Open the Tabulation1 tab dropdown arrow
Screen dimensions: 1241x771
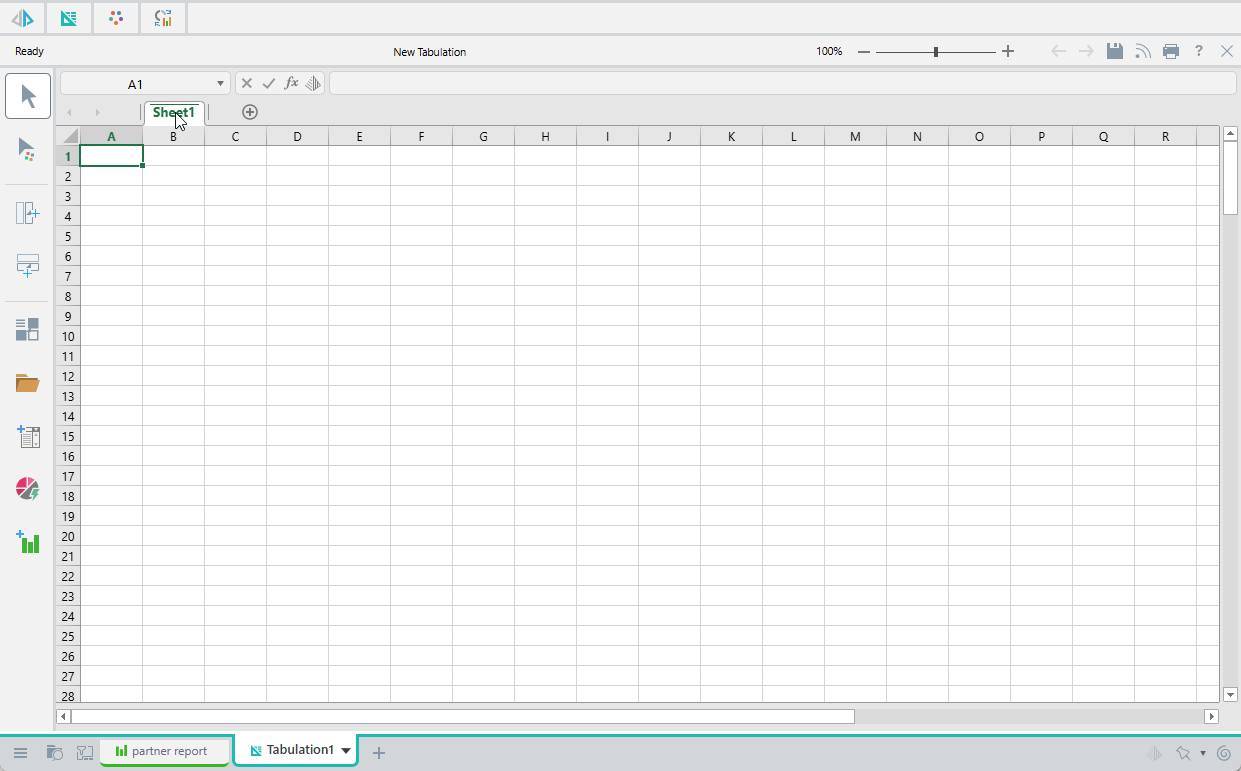click(x=346, y=750)
